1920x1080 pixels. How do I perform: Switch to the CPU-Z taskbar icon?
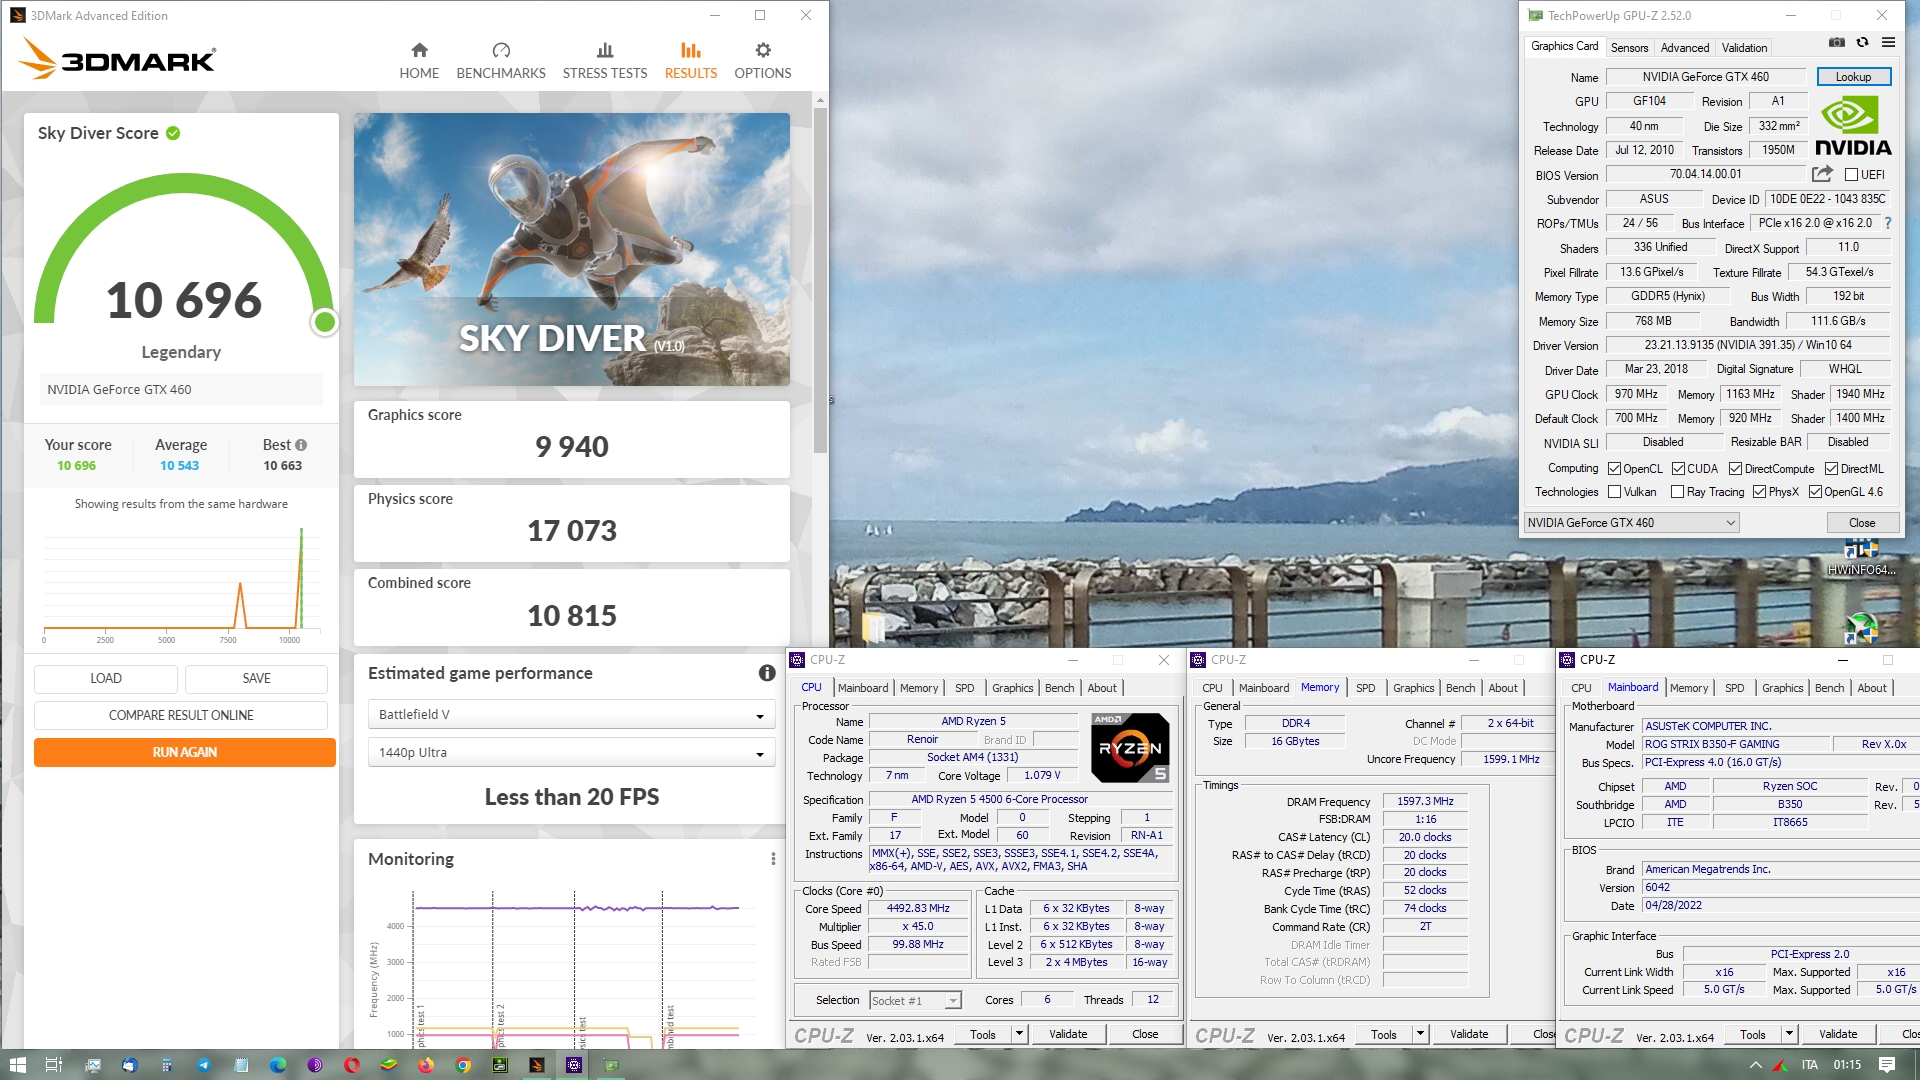(574, 1065)
